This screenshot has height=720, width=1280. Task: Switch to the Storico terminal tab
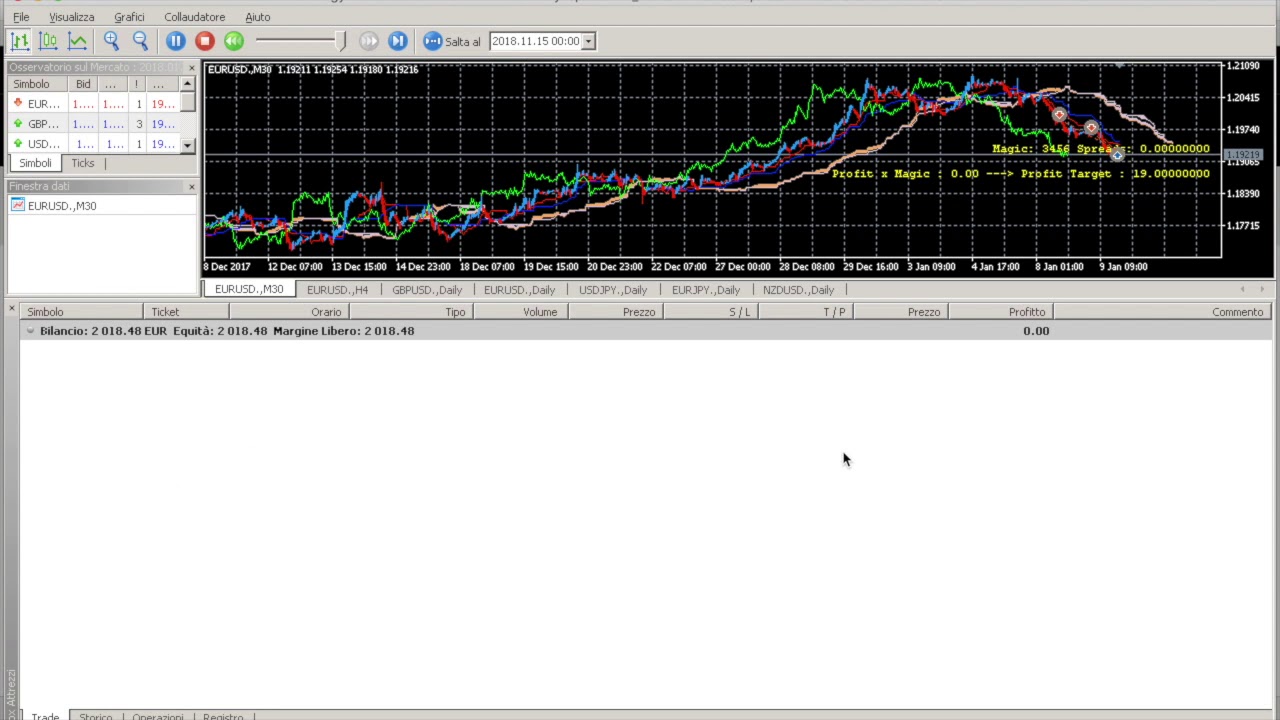tap(96, 716)
